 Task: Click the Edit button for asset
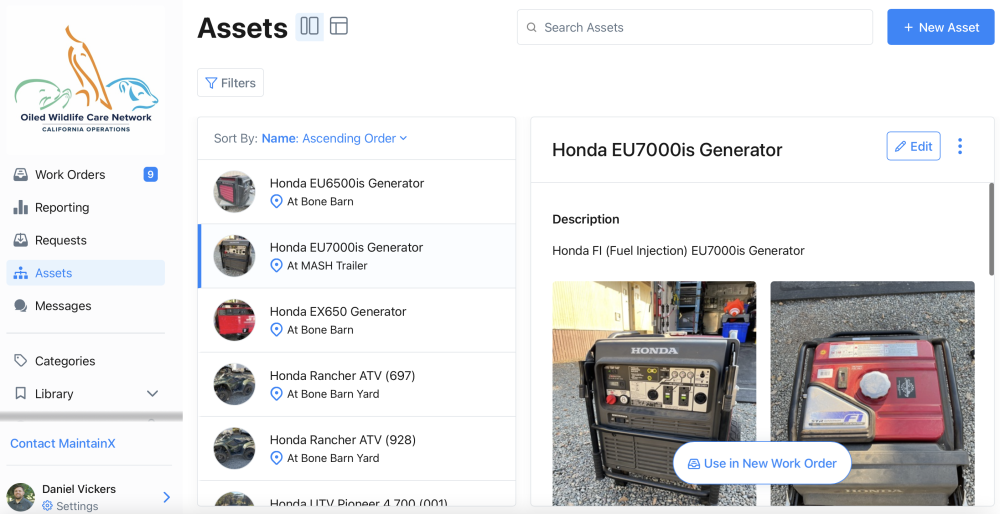pos(913,146)
